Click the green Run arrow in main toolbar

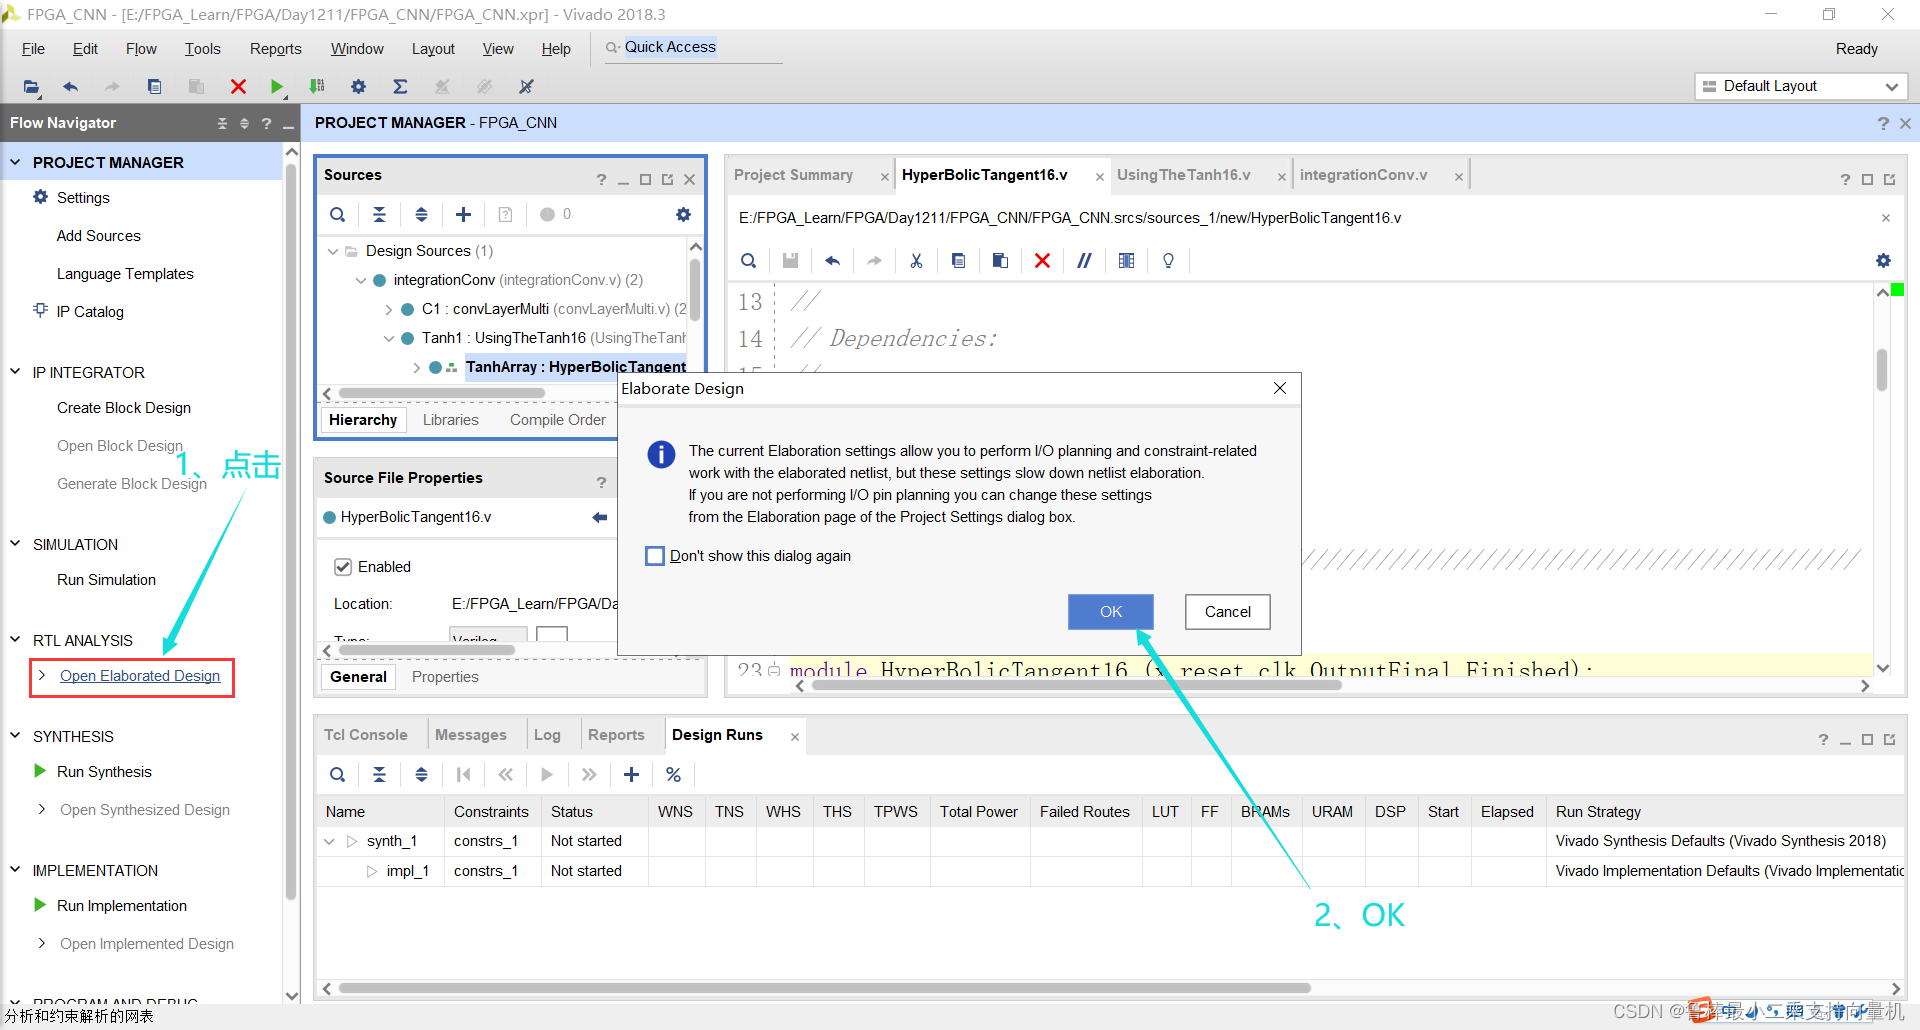pos(277,87)
